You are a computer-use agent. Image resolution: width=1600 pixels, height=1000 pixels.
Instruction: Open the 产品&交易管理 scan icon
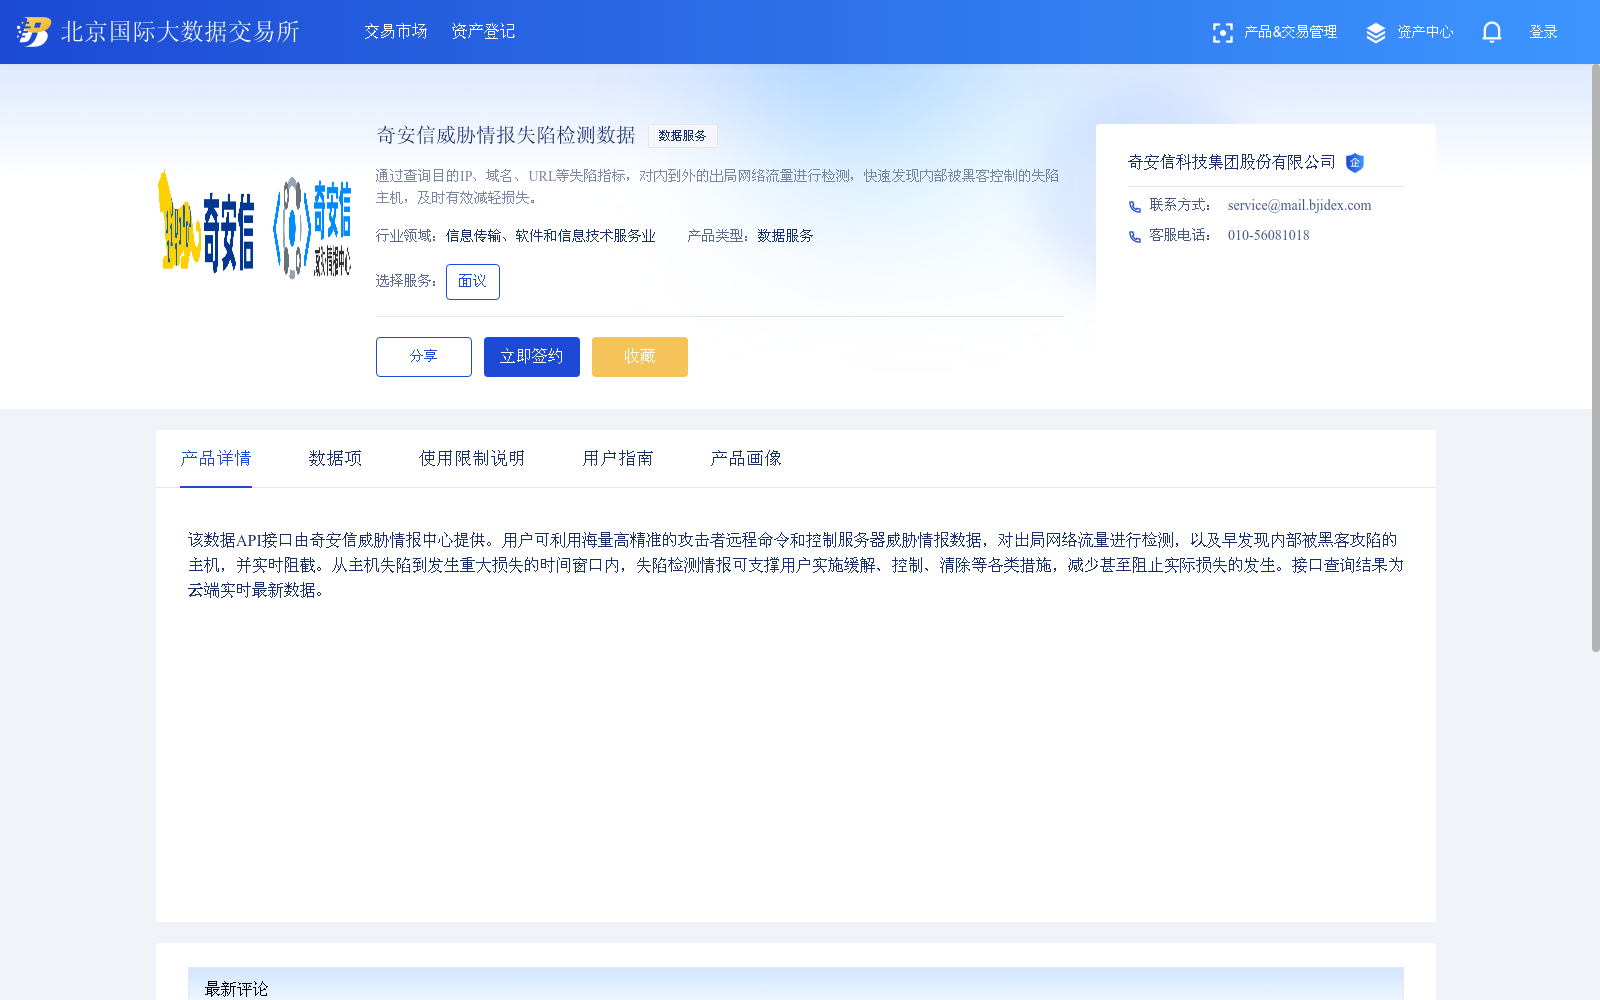pos(1222,33)
